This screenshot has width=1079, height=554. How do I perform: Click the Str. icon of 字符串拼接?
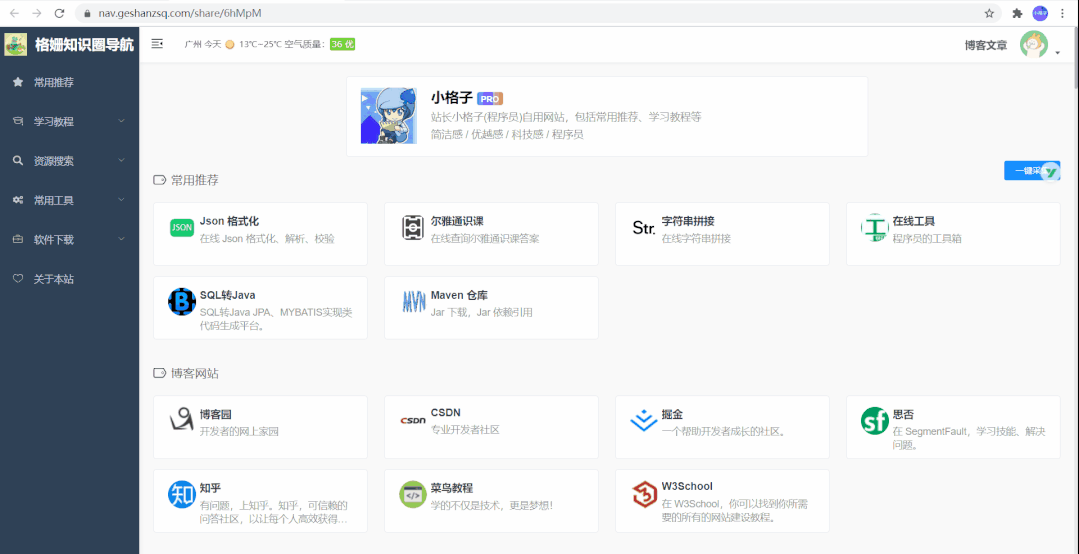tap(643, 228)
